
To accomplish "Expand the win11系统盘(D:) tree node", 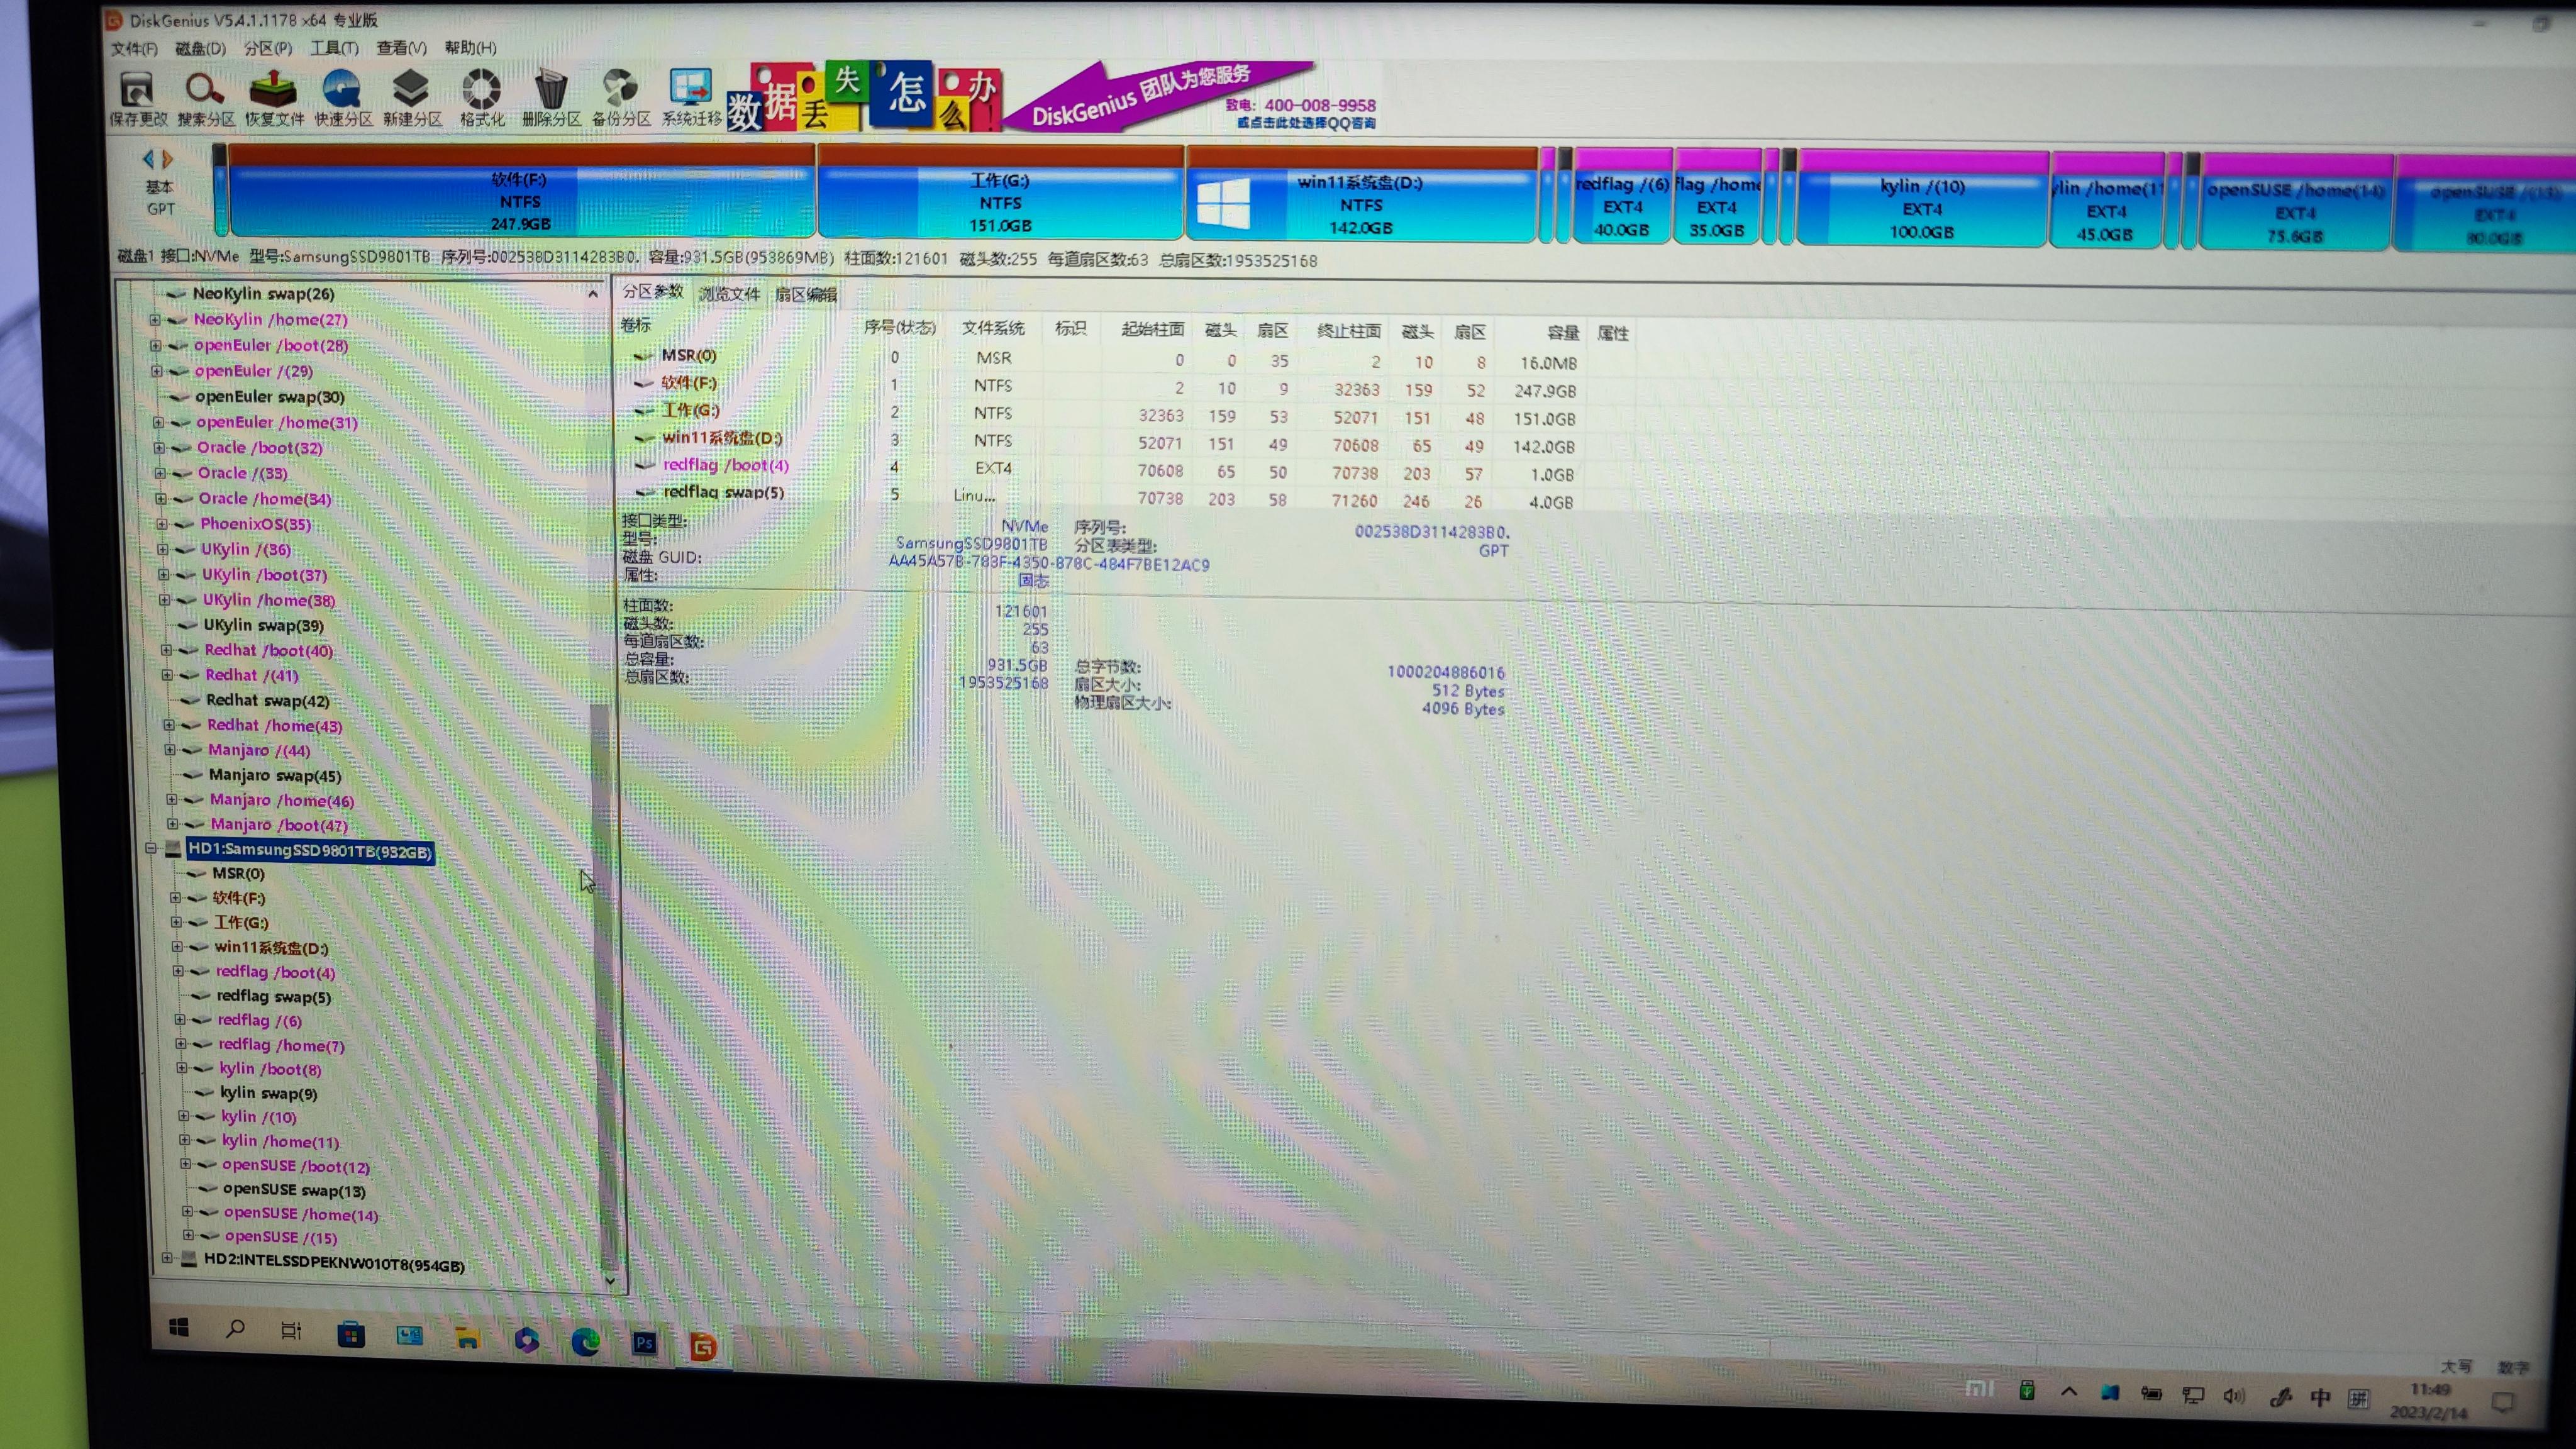I will [x=177, y=947].
